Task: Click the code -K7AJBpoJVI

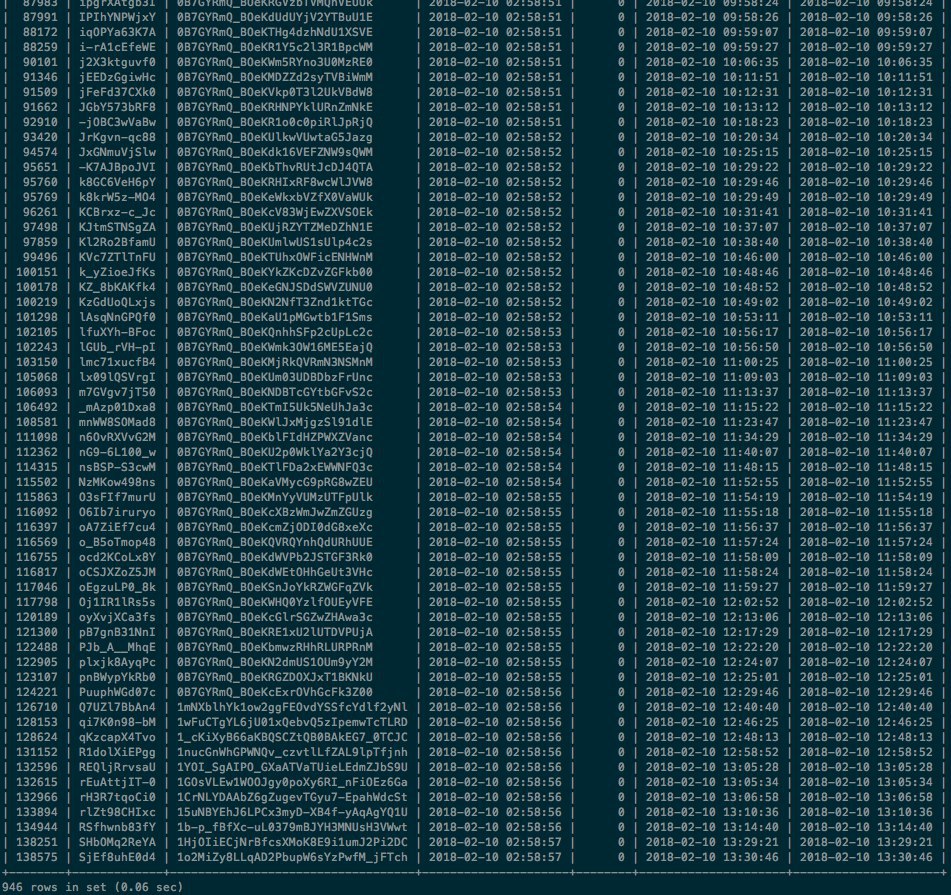Action: [117, 167]
